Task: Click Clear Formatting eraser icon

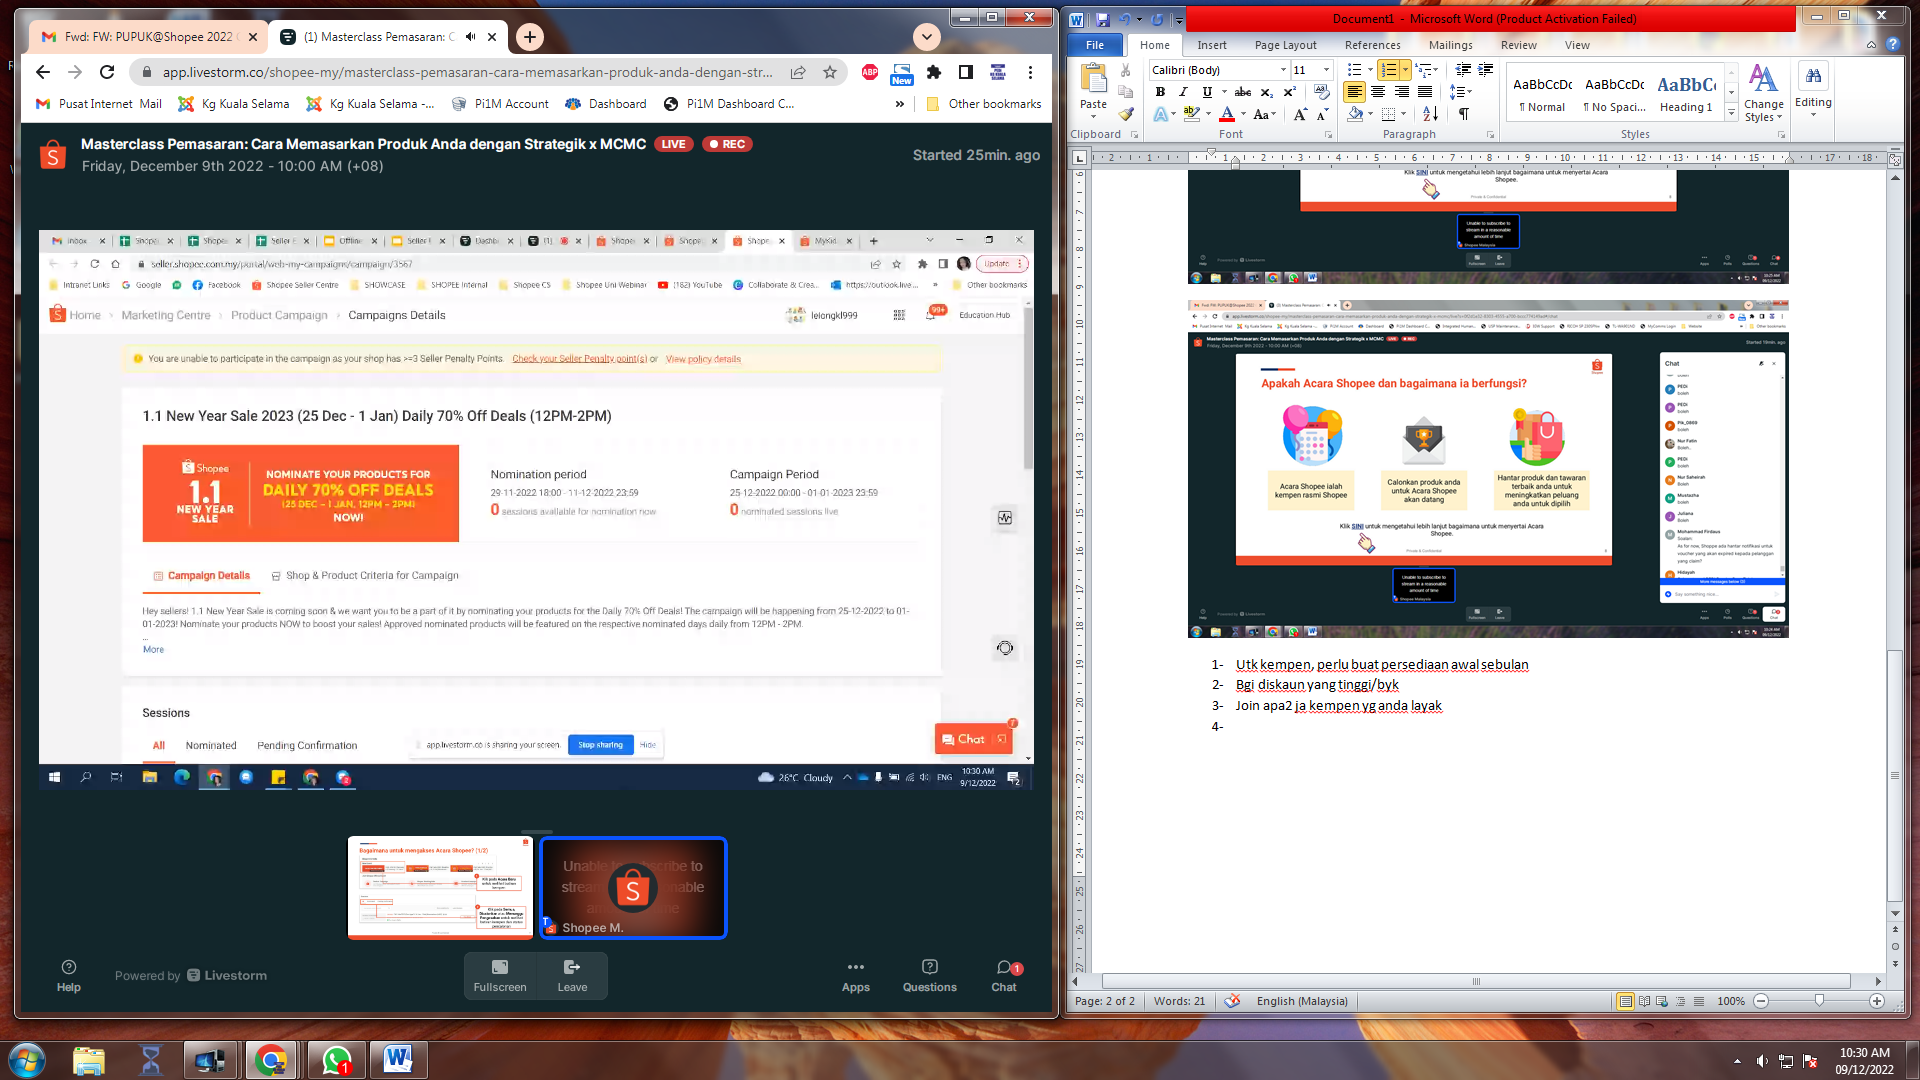Action: point(1321,92)
